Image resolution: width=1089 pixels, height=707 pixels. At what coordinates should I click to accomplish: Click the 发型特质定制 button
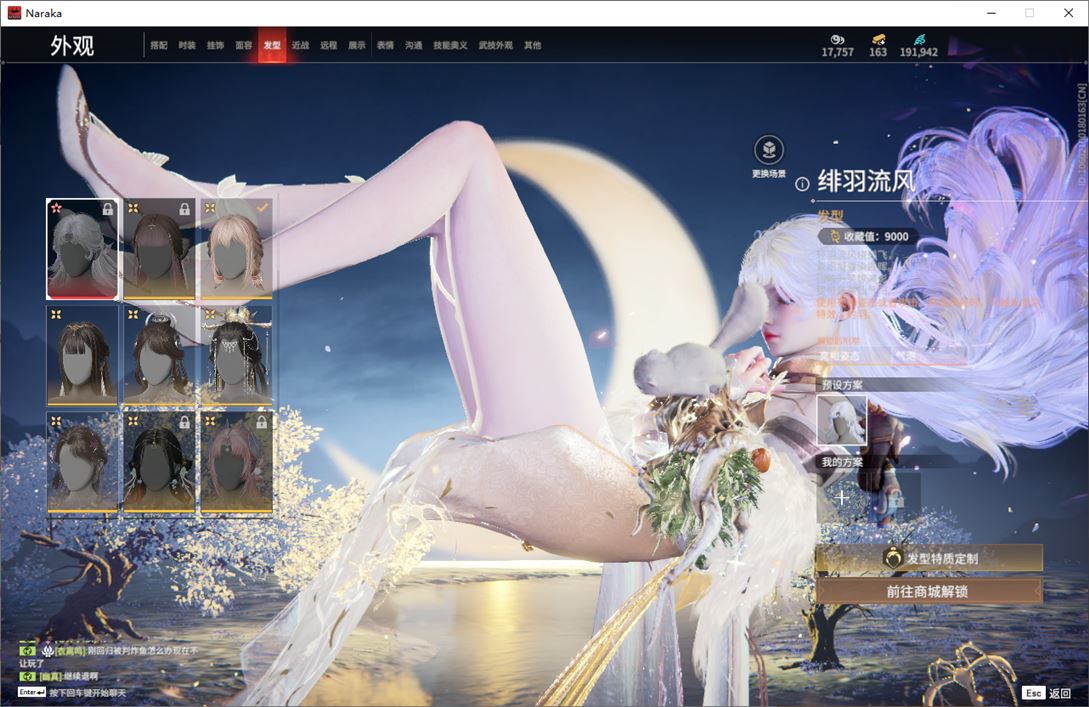coord(929,558)
